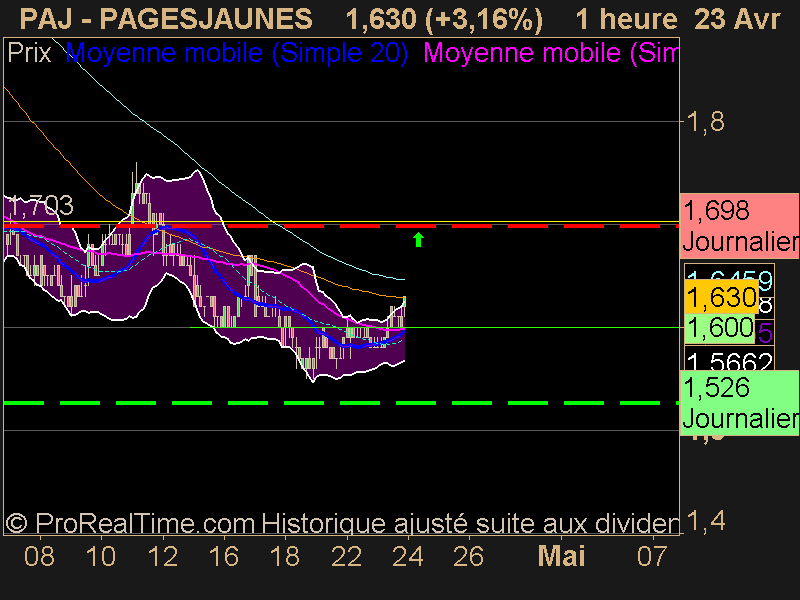Click the '07' date axis label

(652, 556)
